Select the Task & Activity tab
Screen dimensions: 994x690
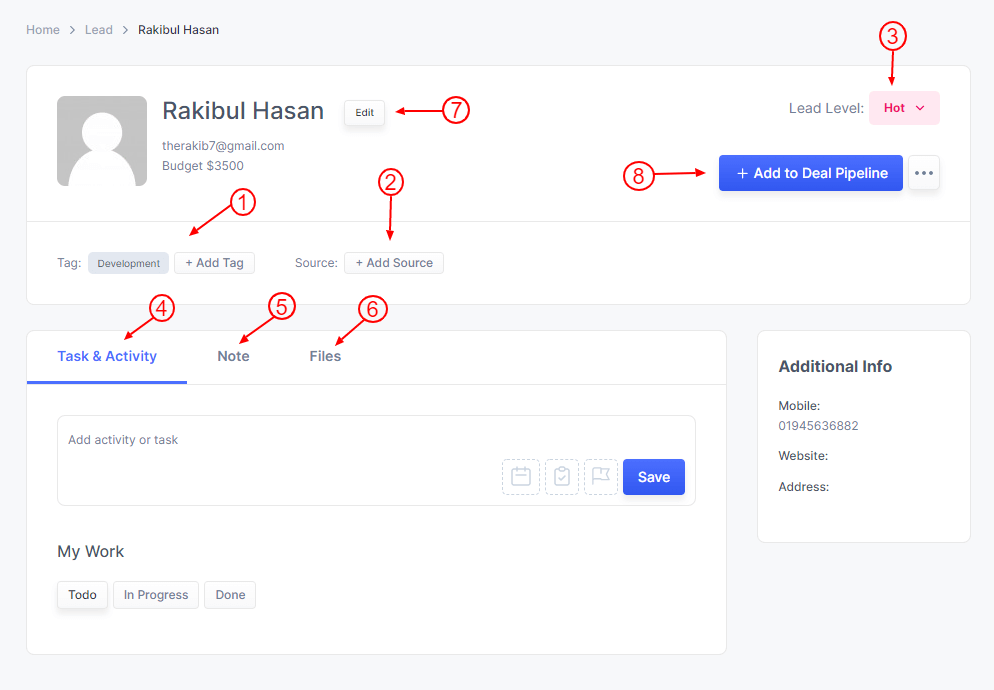click(106, 356)
